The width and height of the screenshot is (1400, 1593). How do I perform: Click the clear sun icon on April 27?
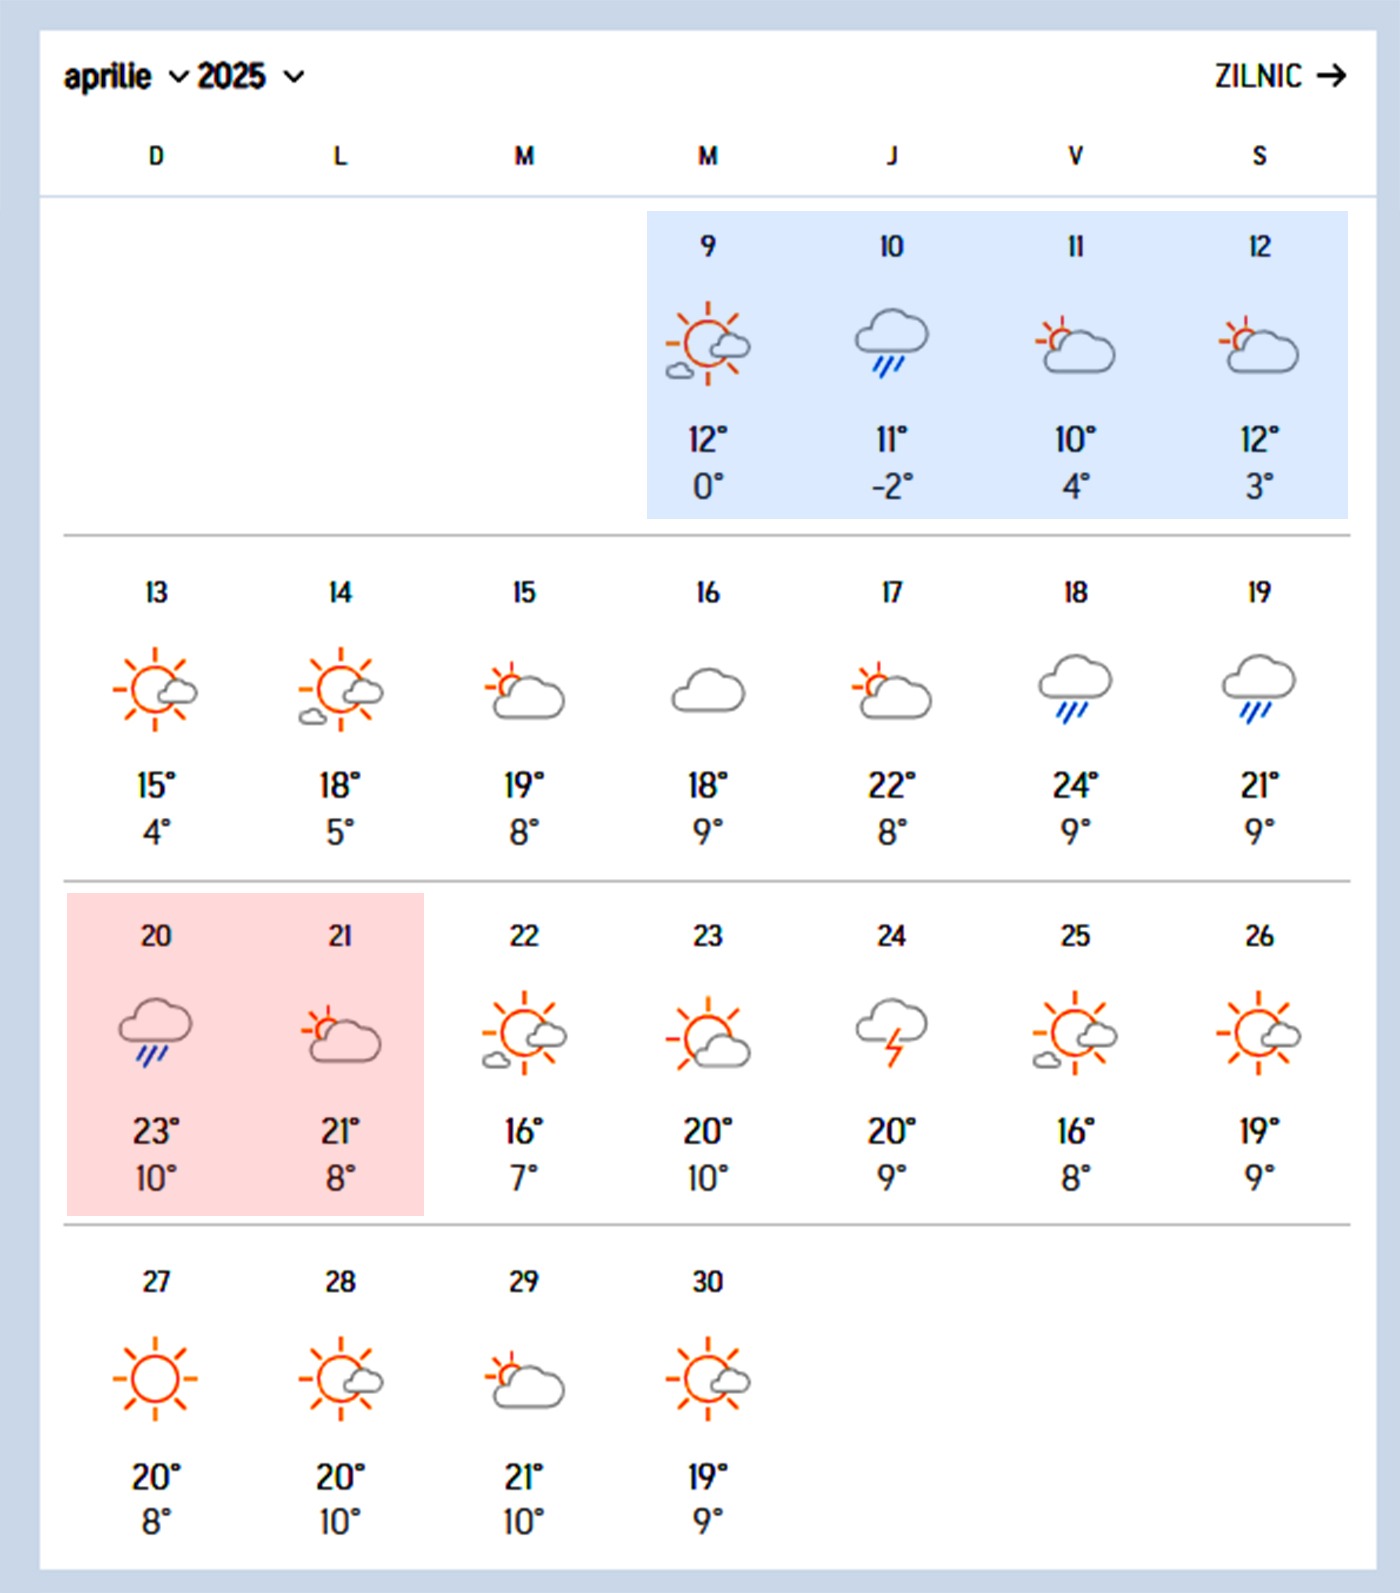click(155, 1378)
